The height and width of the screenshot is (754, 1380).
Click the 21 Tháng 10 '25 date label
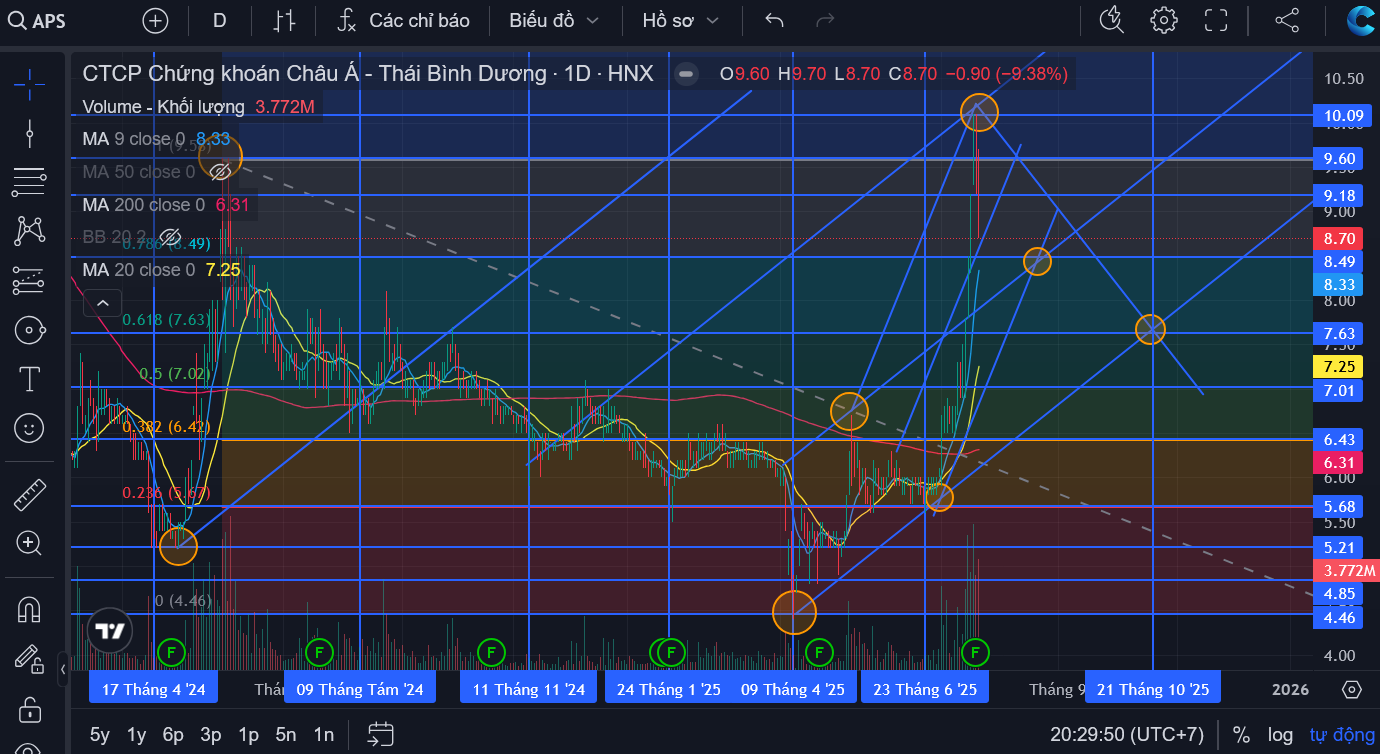click(x=1153, y=689)
